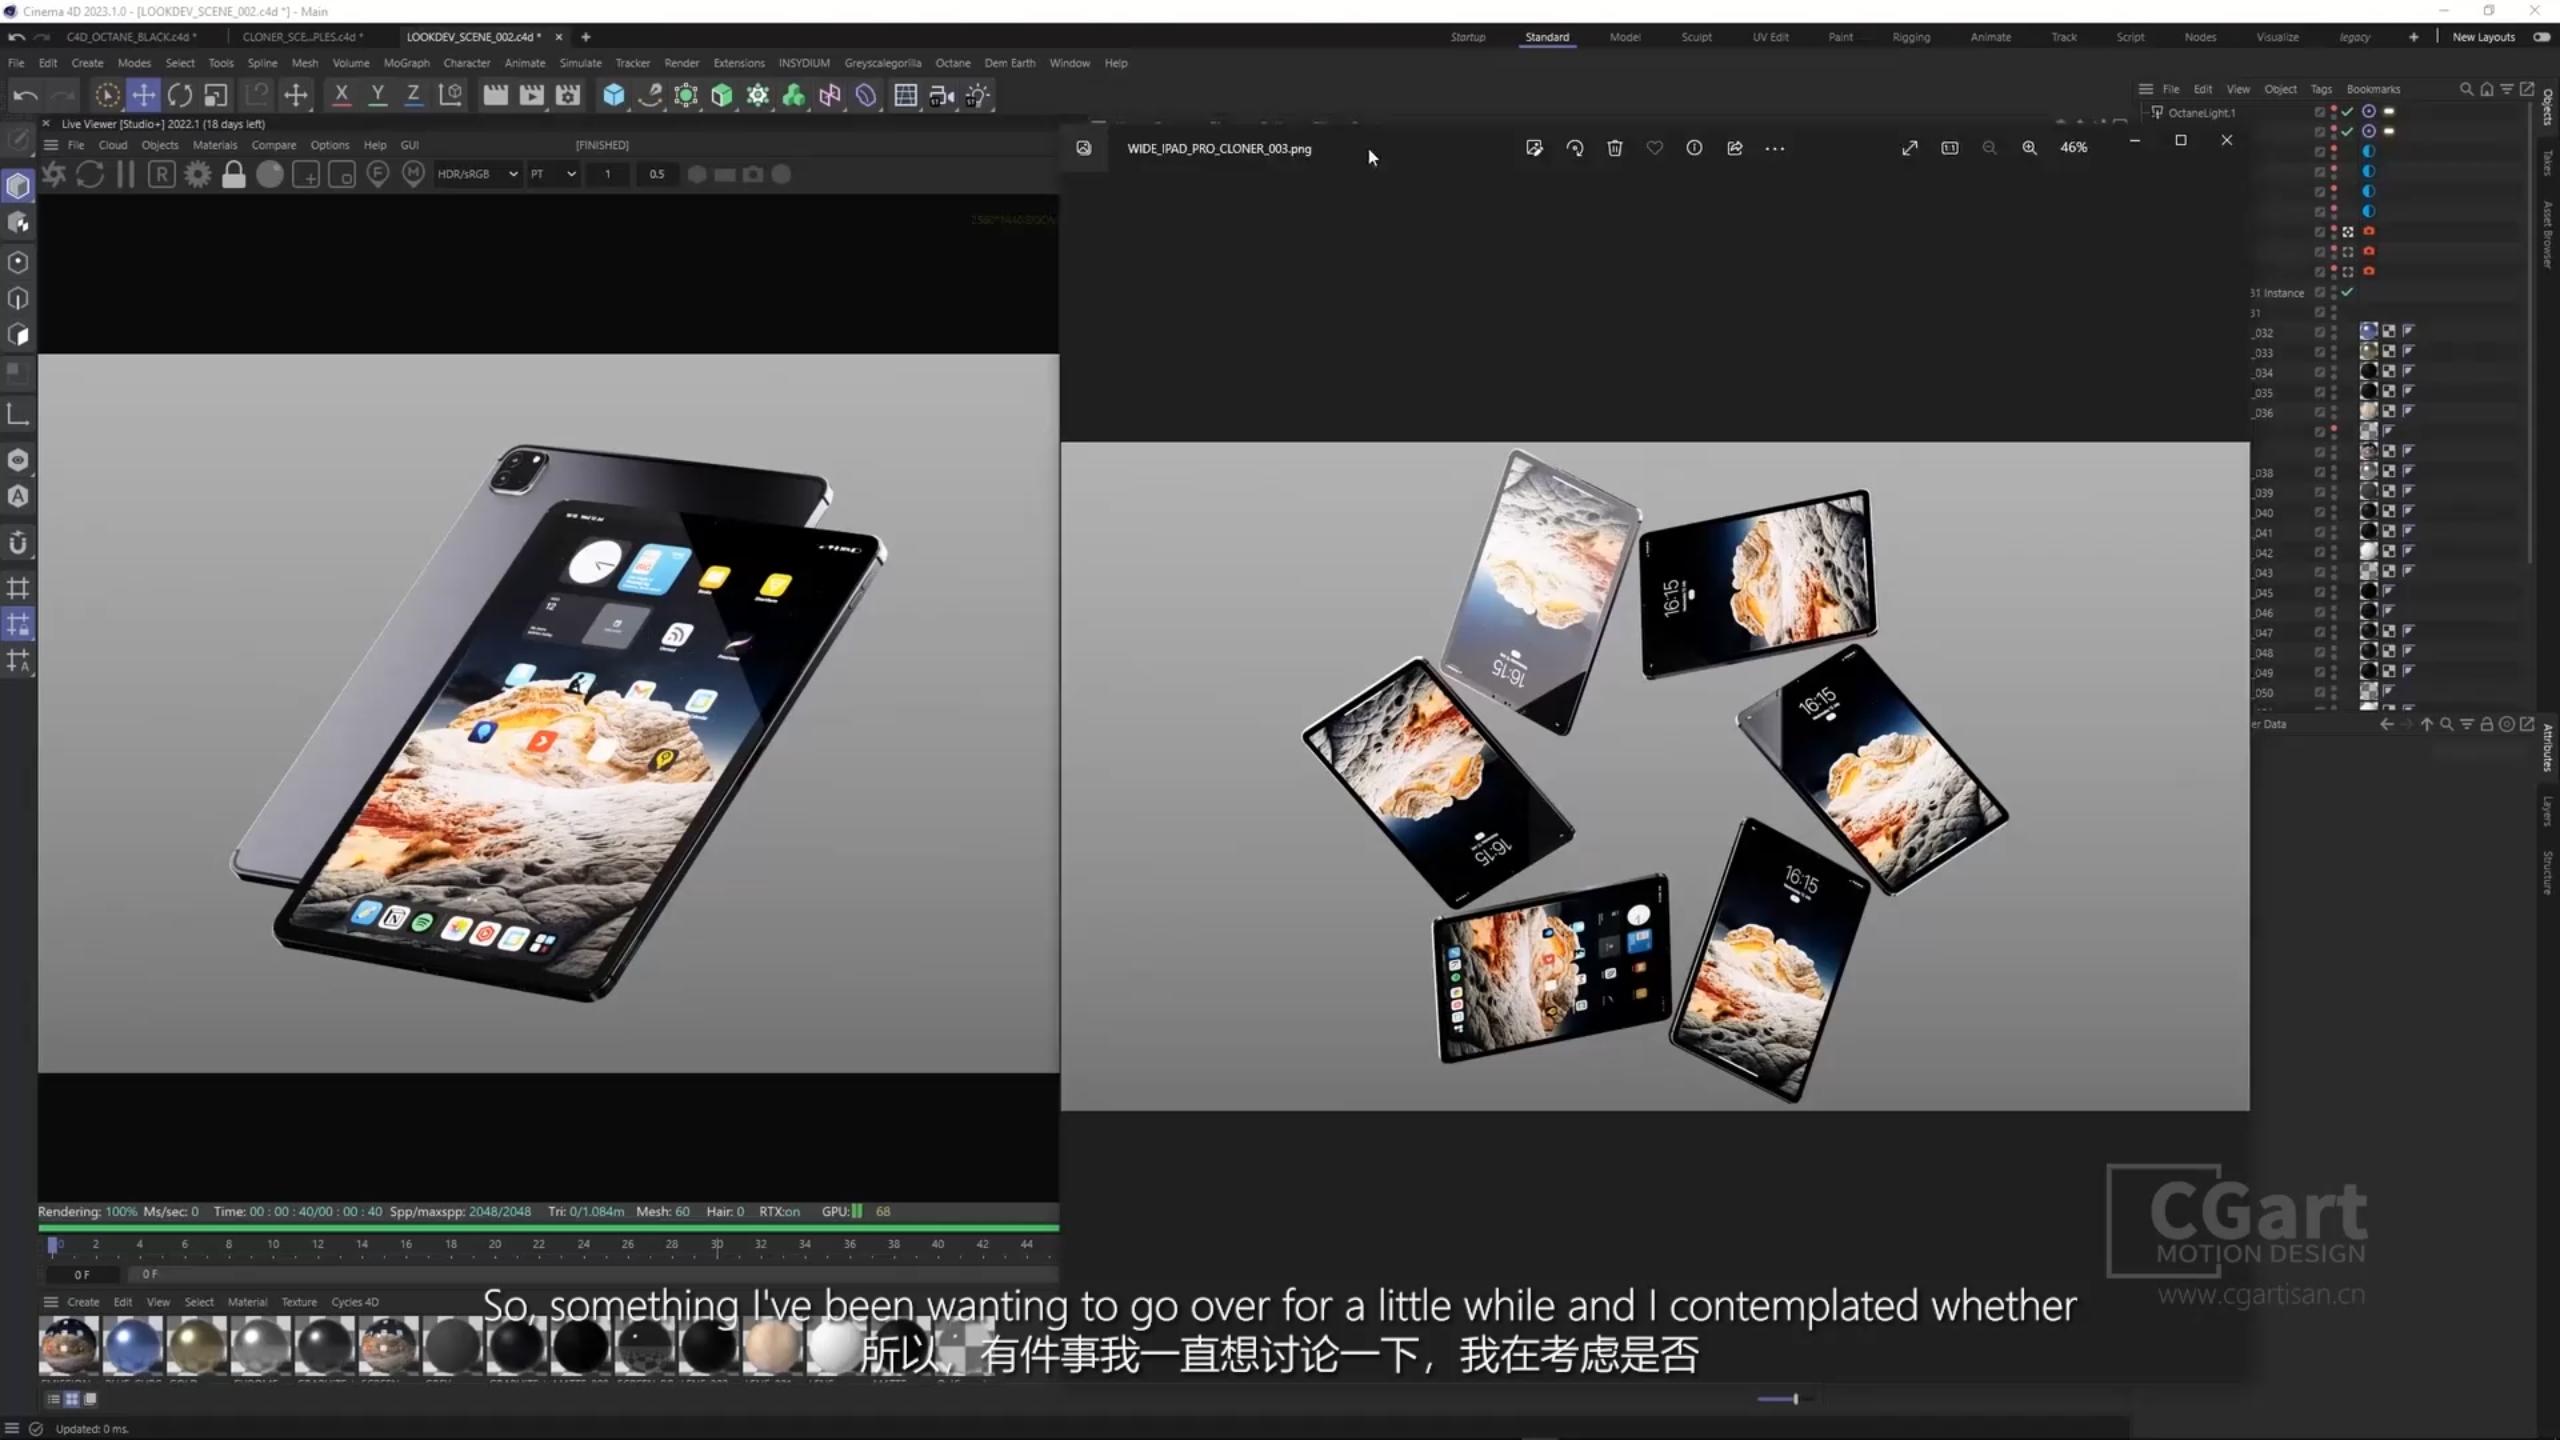Toggle the lock resolution padlock in Live Viewer
The height and width of the screenshot is (1440, 2560).
(234, 174)
